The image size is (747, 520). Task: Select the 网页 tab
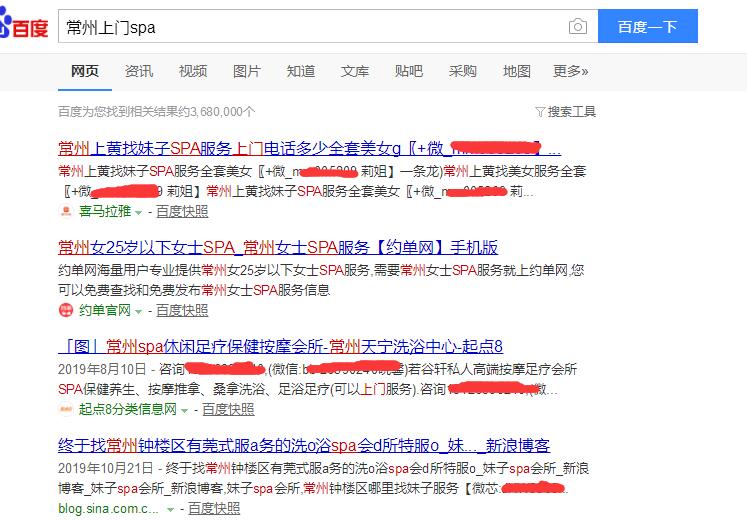(85, 71)
